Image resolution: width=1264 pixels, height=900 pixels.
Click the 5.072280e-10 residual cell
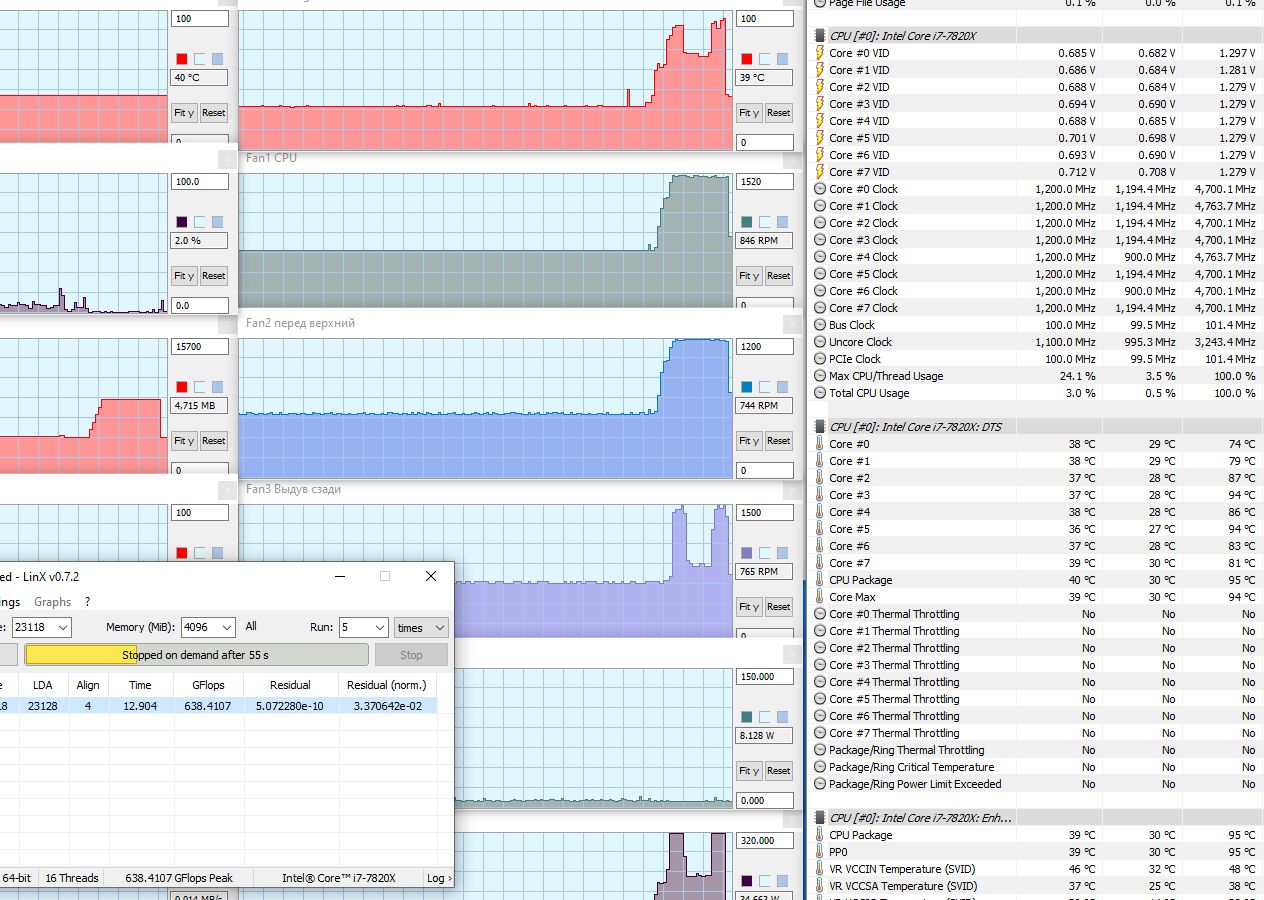point(291,706)
